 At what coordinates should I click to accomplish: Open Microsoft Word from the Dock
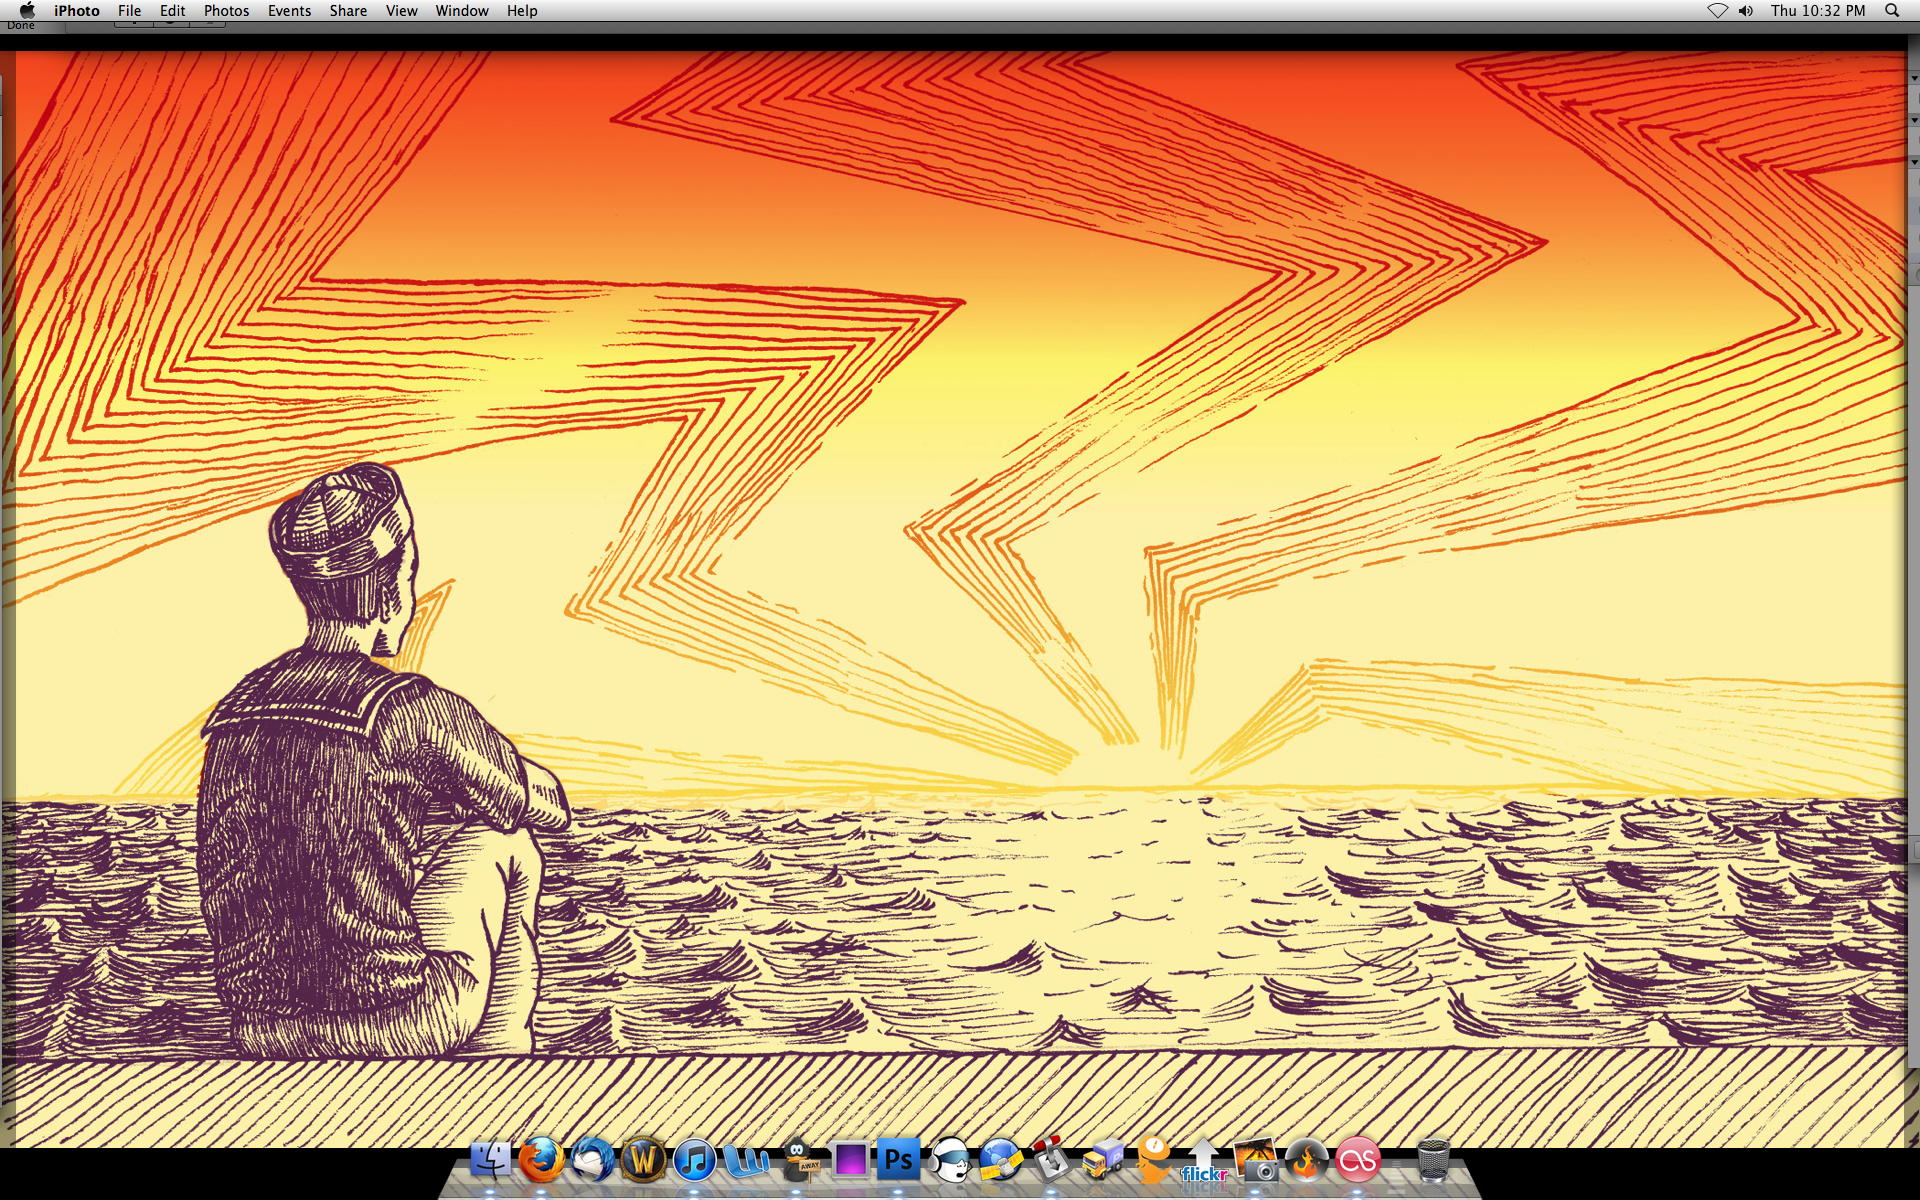click(x=746, y=1160)
